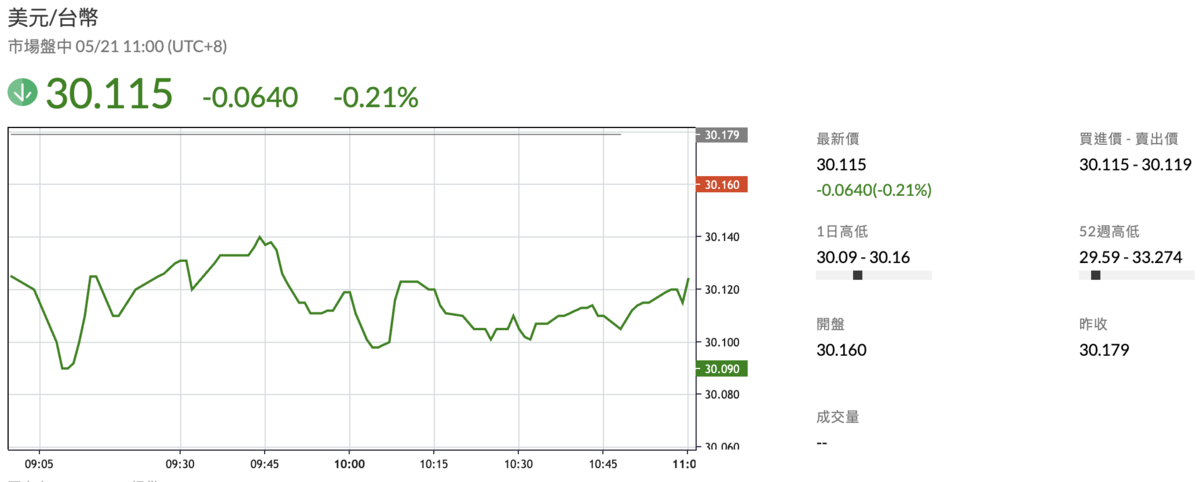Screen dimensions: 1200x482
Task: Click the gray 30.179 previous close tag
Action: click(721, 135)
